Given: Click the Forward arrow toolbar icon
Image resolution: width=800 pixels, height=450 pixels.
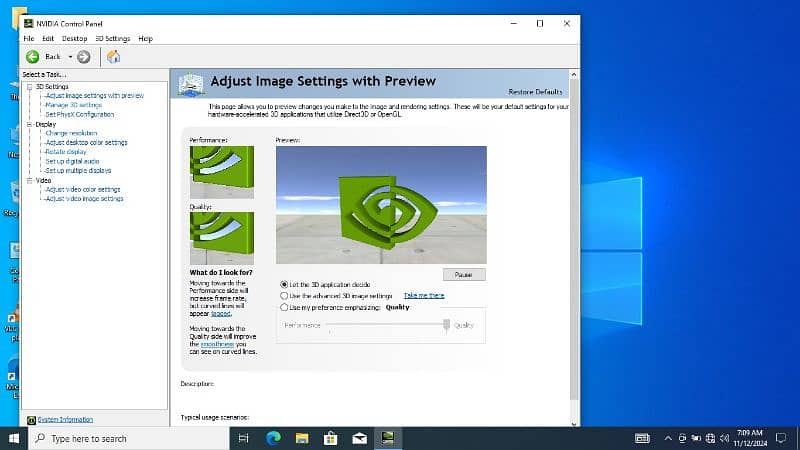Looking at the screenshot, I should click(x=84, y=57).
